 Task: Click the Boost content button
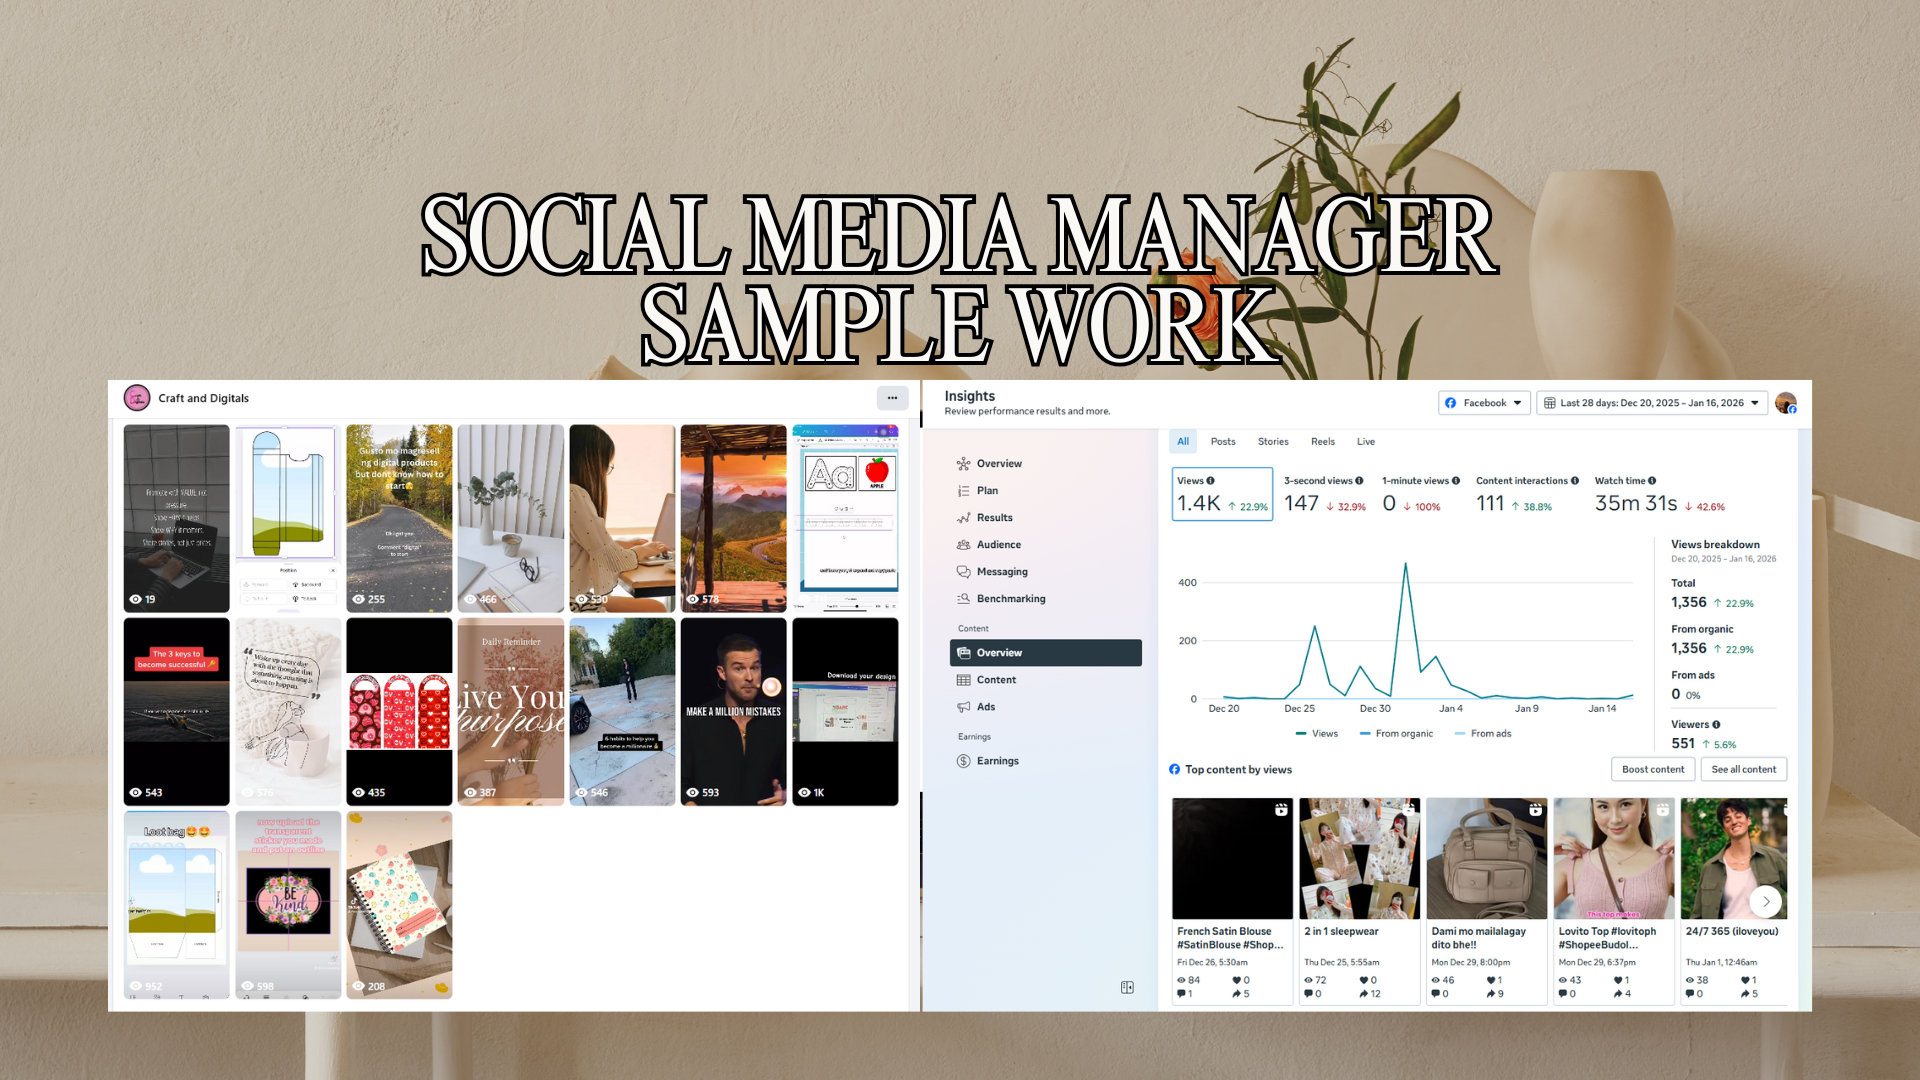coord(1652,769)
